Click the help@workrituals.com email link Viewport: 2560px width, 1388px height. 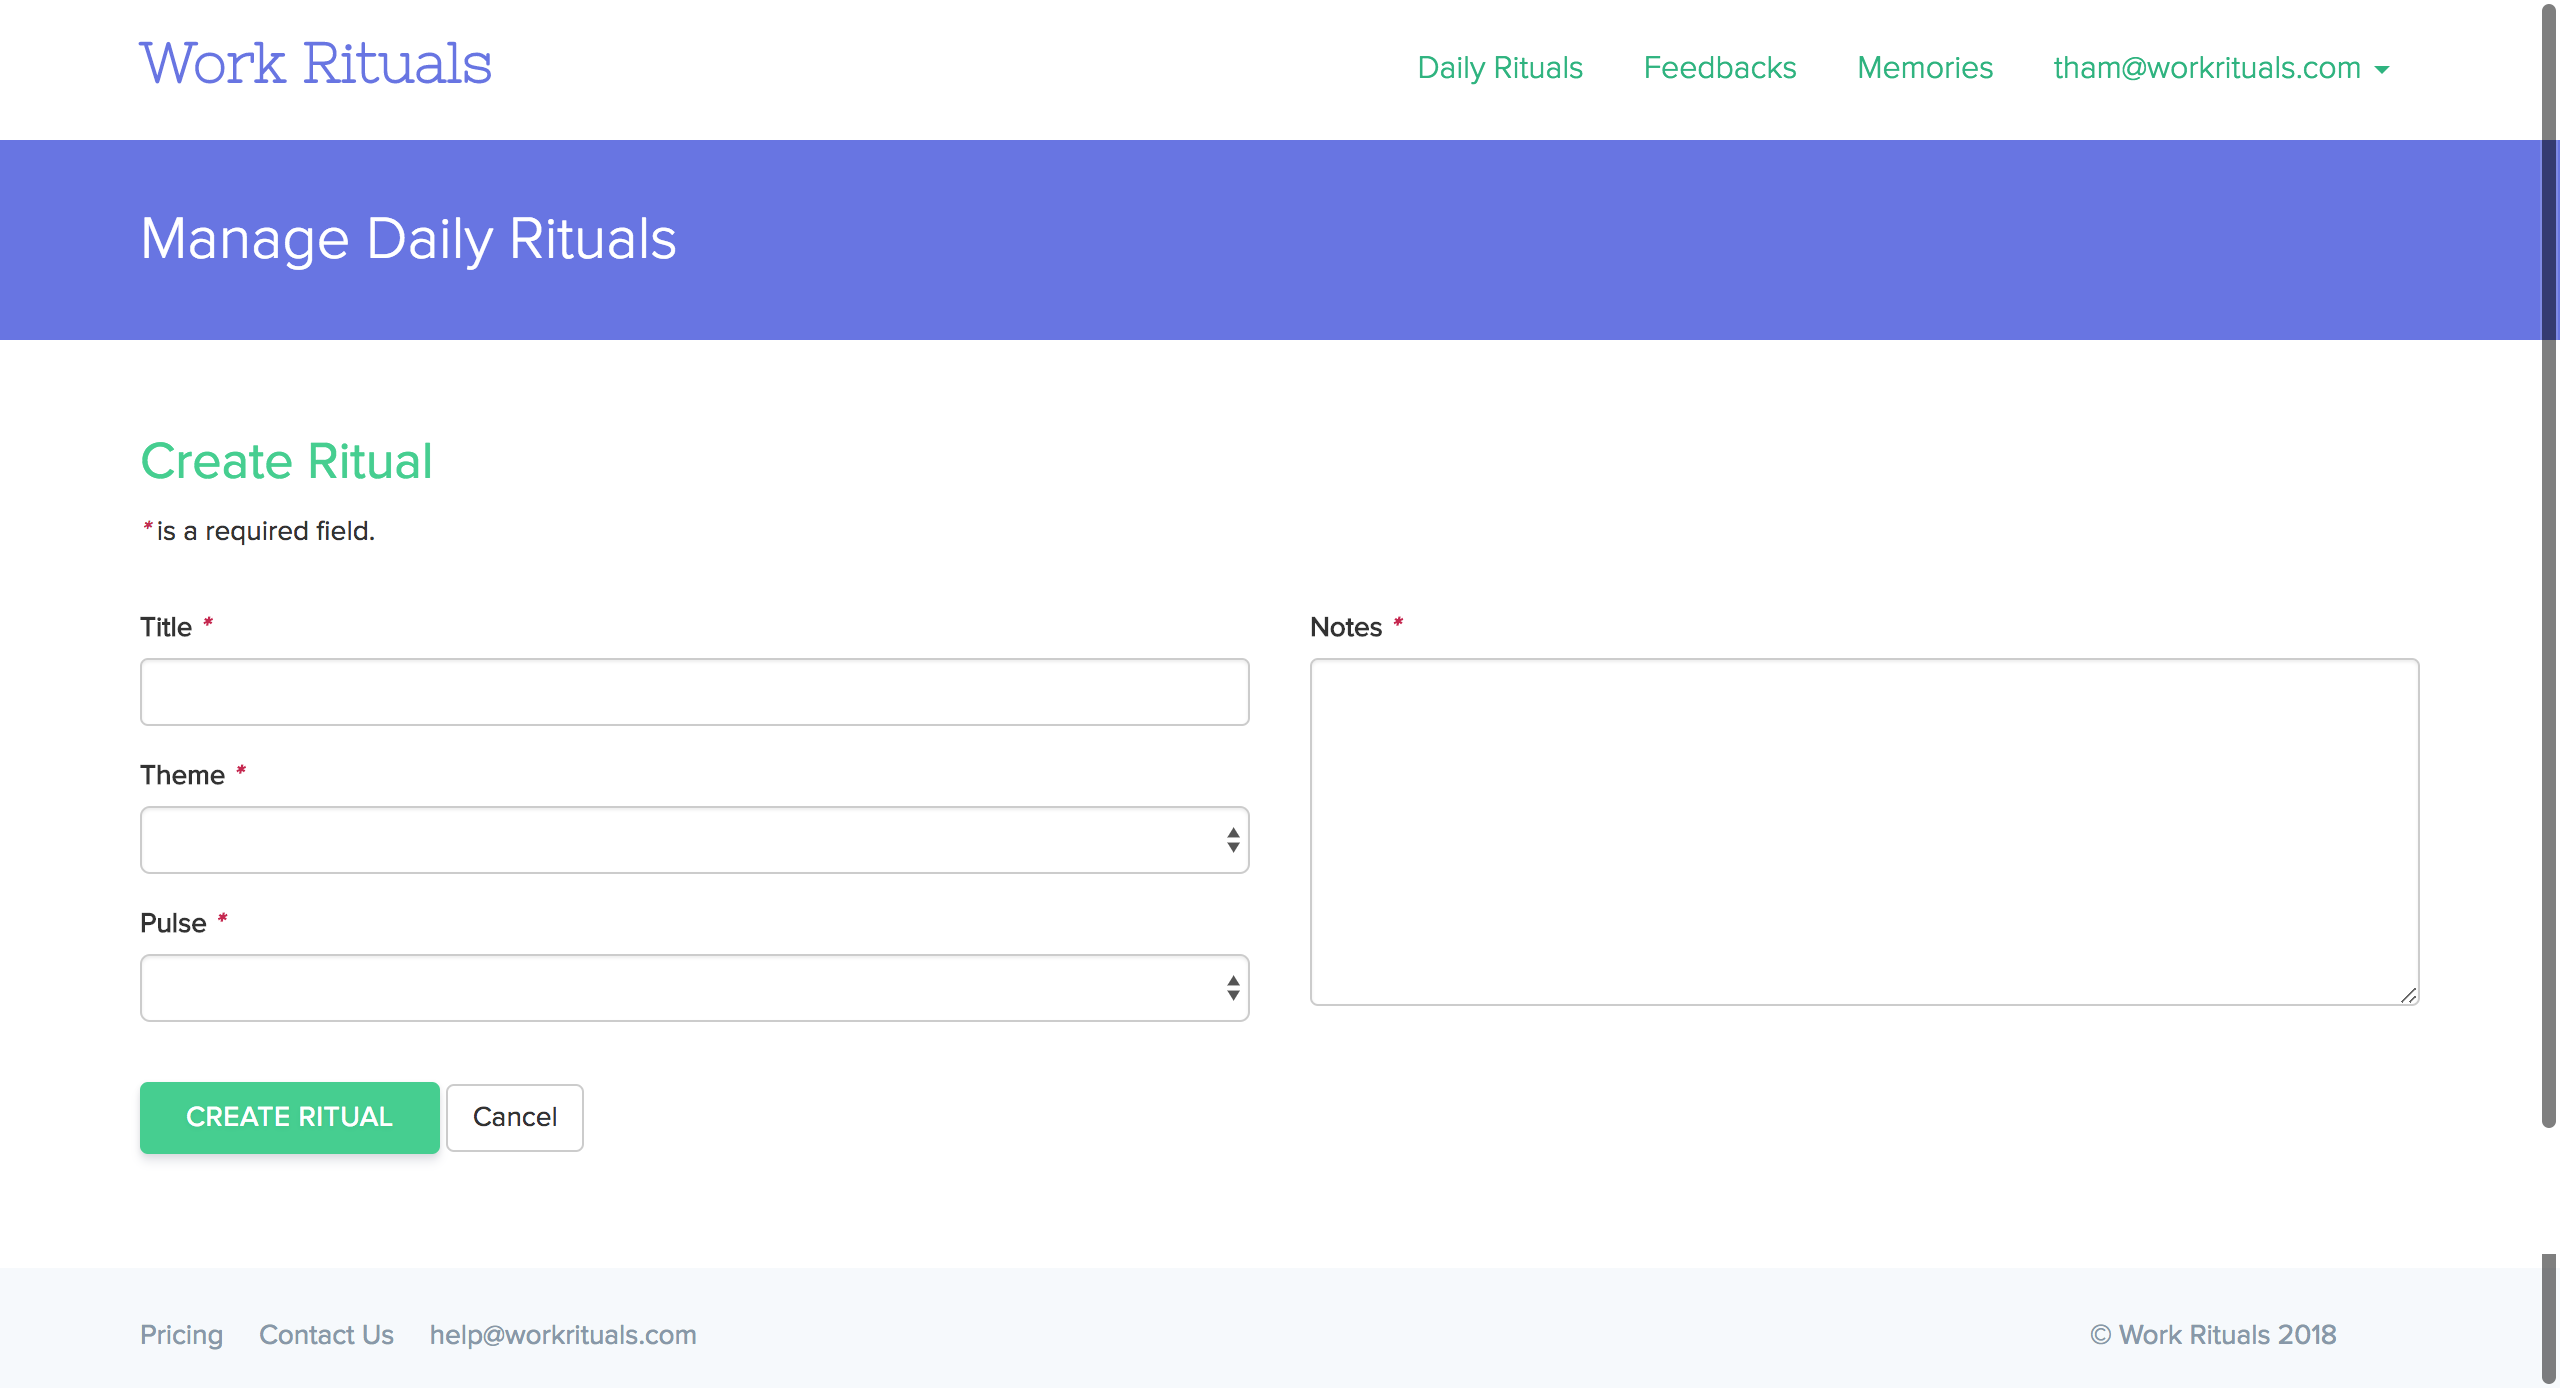563,1335
